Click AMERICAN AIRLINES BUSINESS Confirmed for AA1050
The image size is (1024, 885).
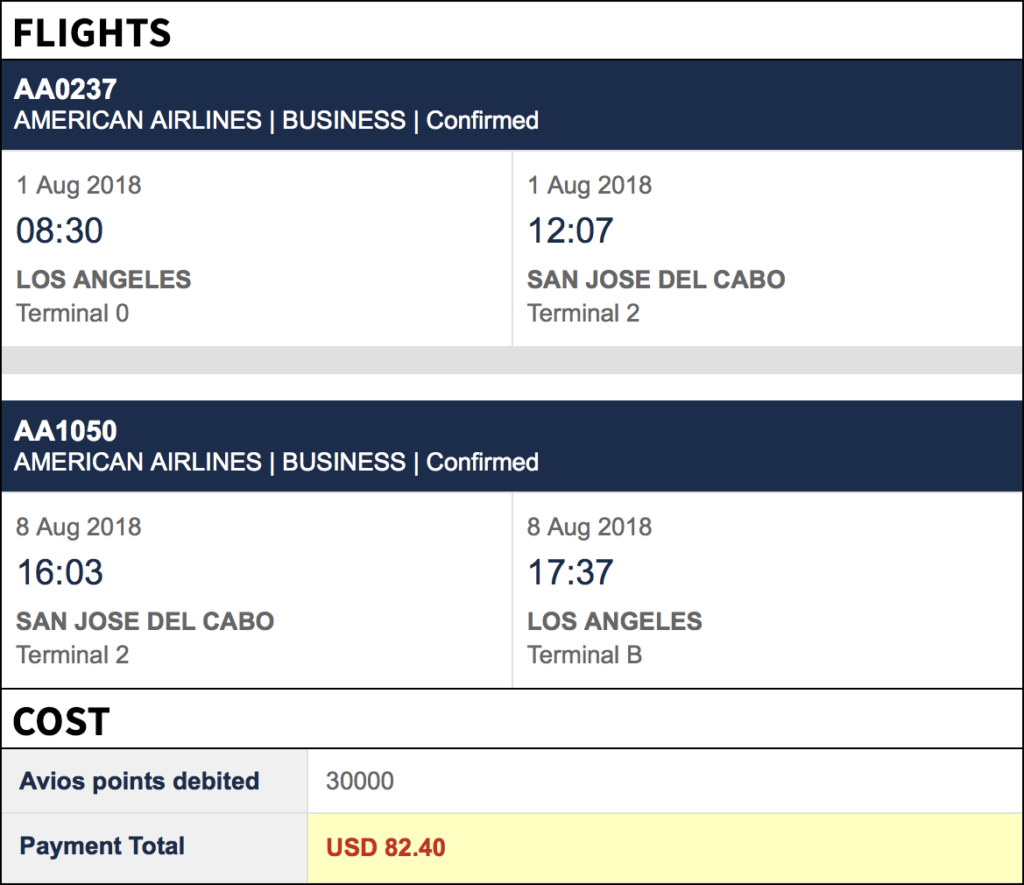pyautogui.click(x=276, y=462)
